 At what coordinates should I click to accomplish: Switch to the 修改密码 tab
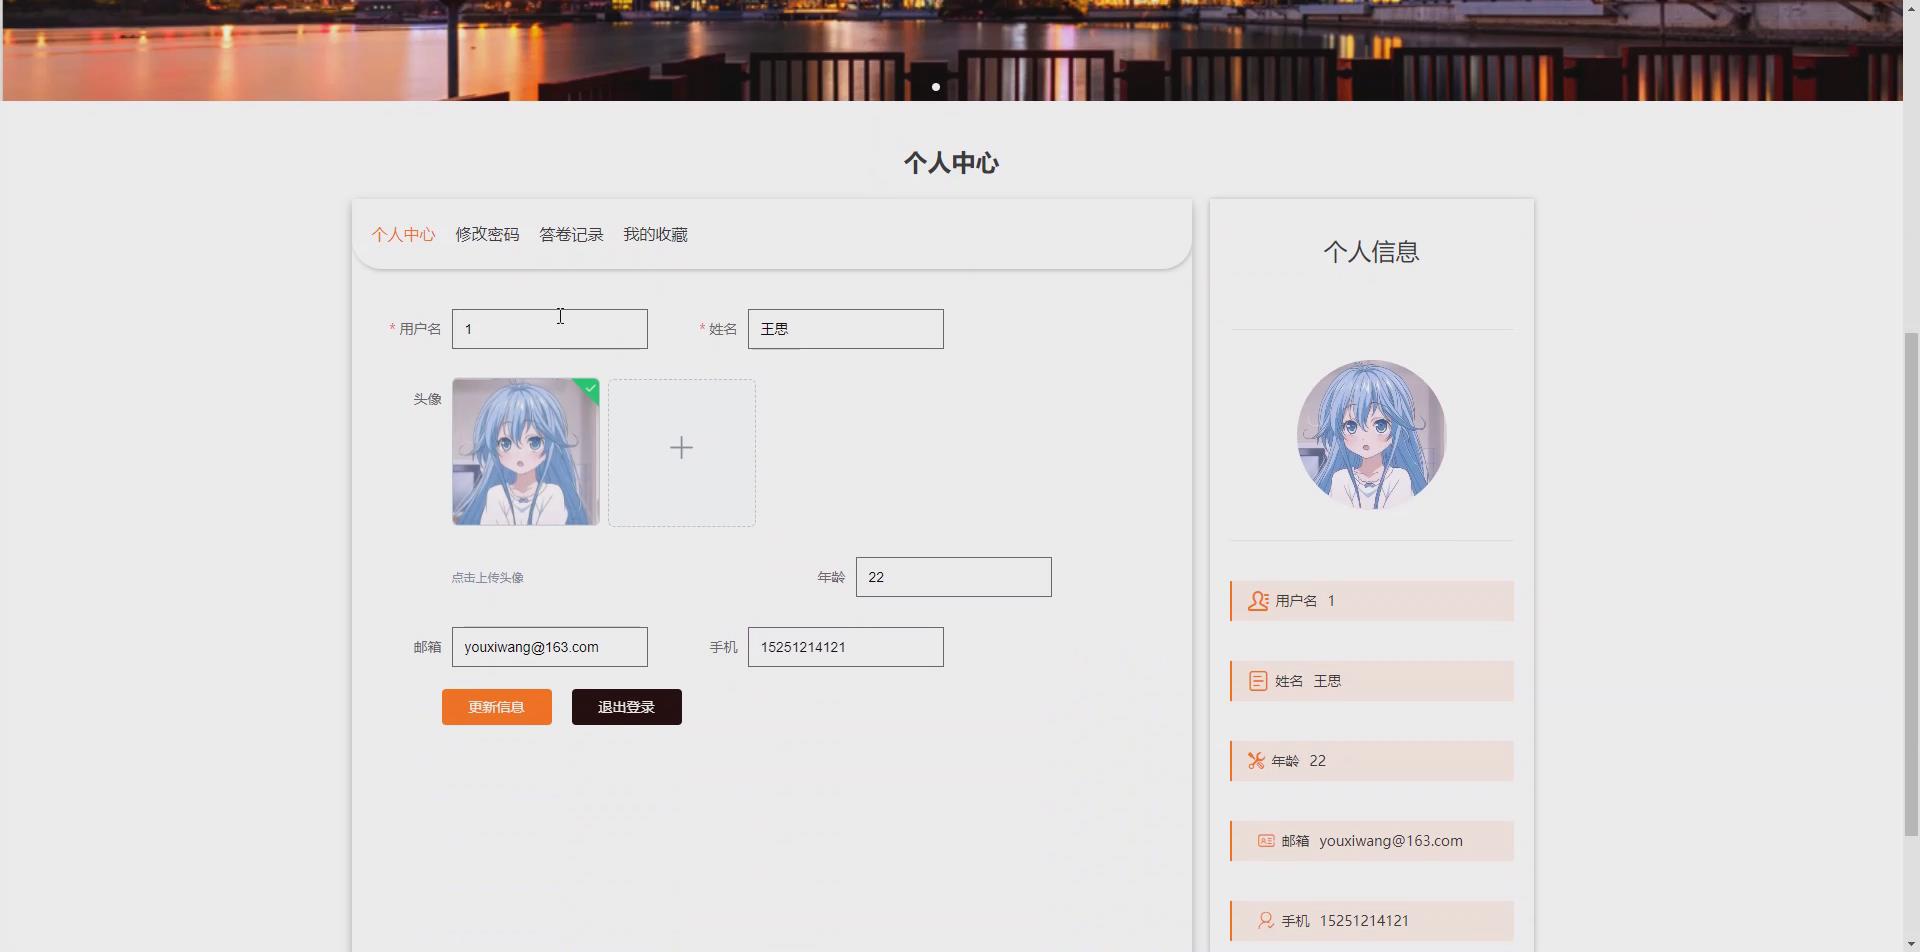487,234
